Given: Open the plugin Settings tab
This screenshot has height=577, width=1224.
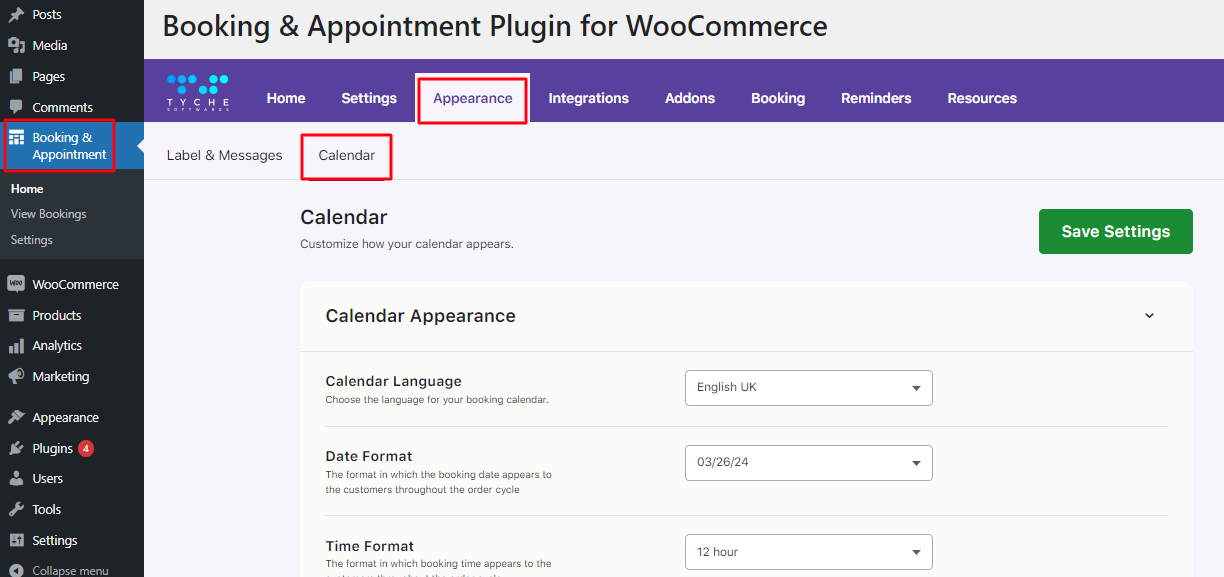Looking at the screenshot, I should (x=369, y=98).
